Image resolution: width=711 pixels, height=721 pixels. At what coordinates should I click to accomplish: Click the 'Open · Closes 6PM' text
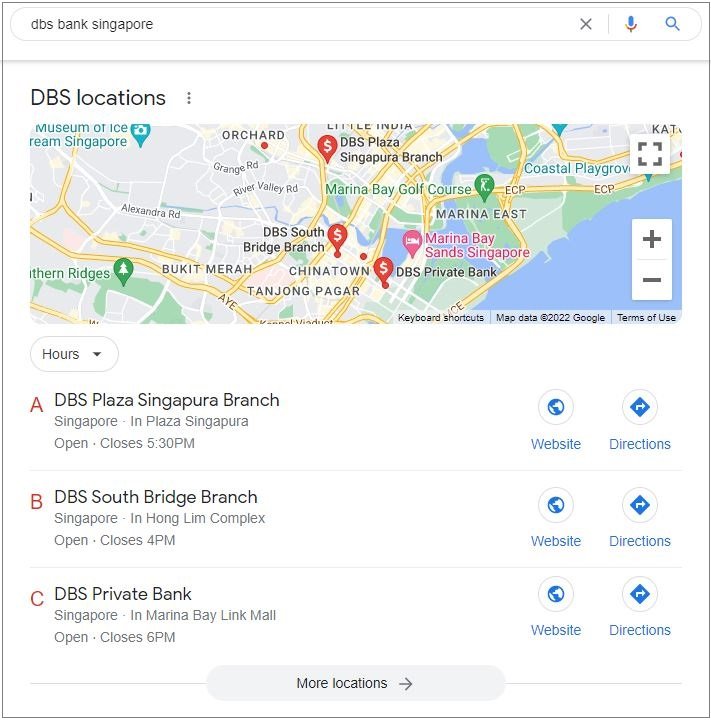coord(115,637)
